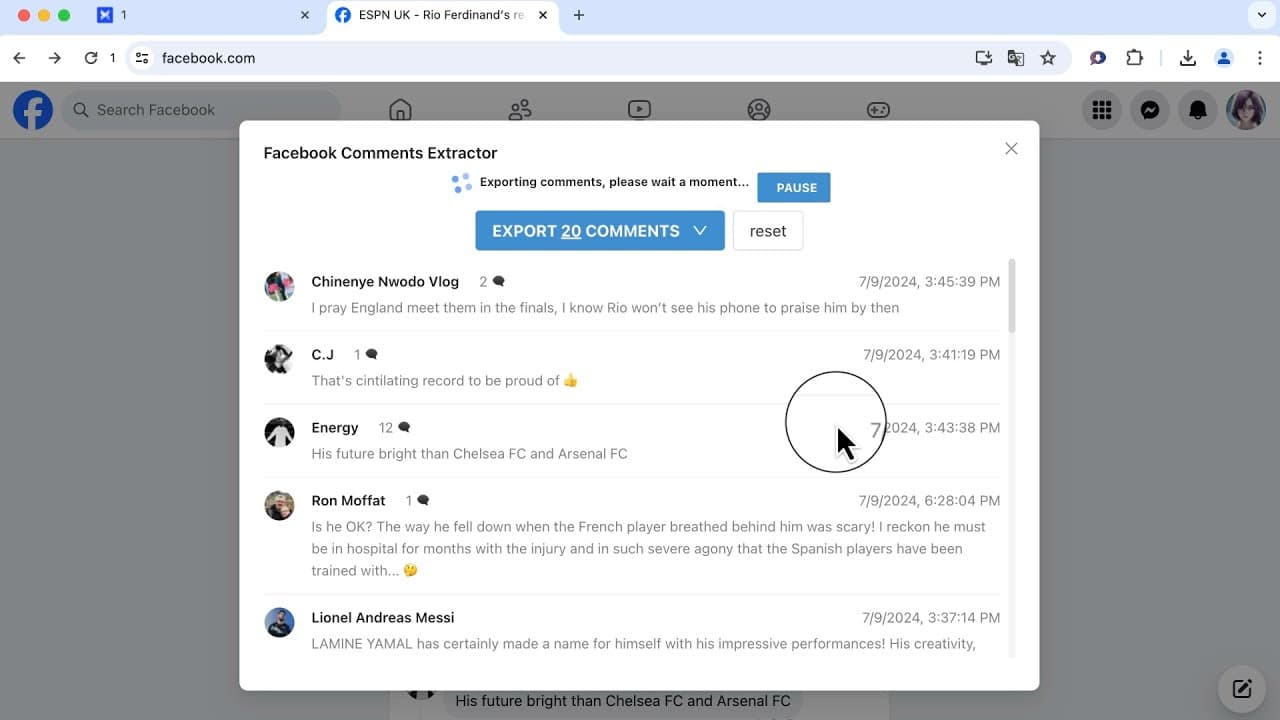Click the new message compose icon
This screenshot has width=1280, height=720.
(1242, 688)
